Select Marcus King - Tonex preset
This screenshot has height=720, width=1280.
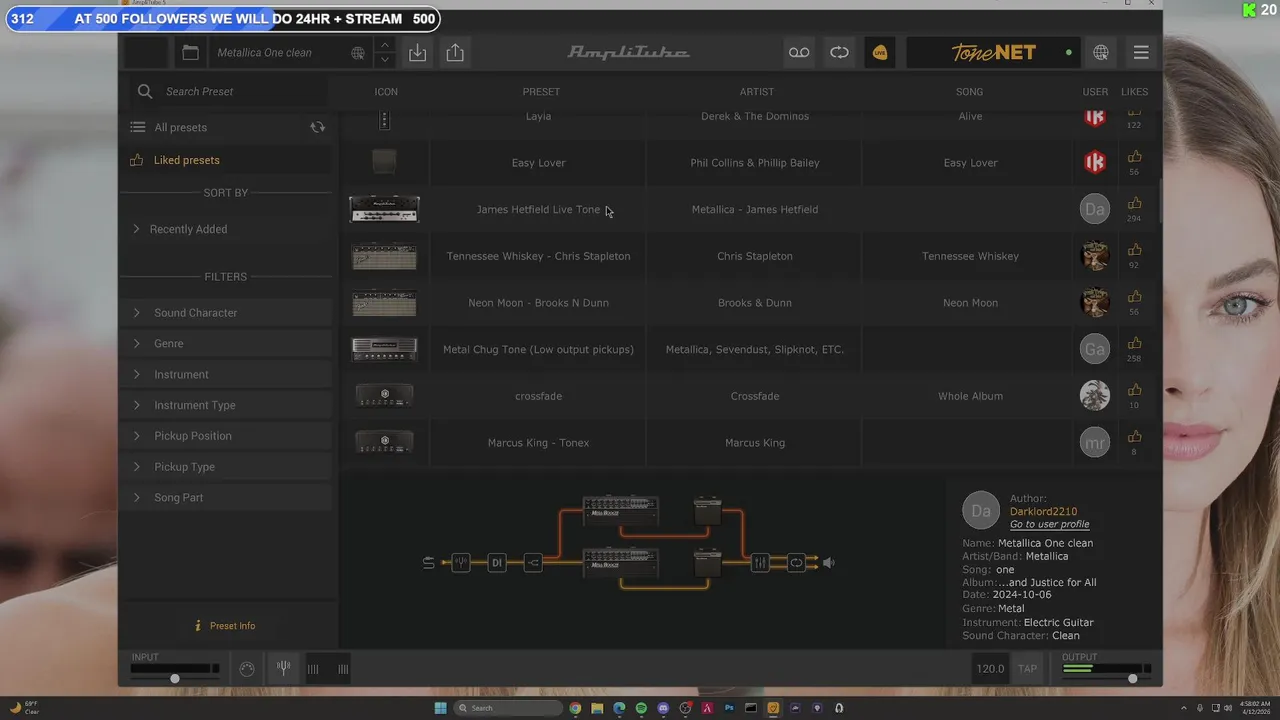[x=750, y=443]
